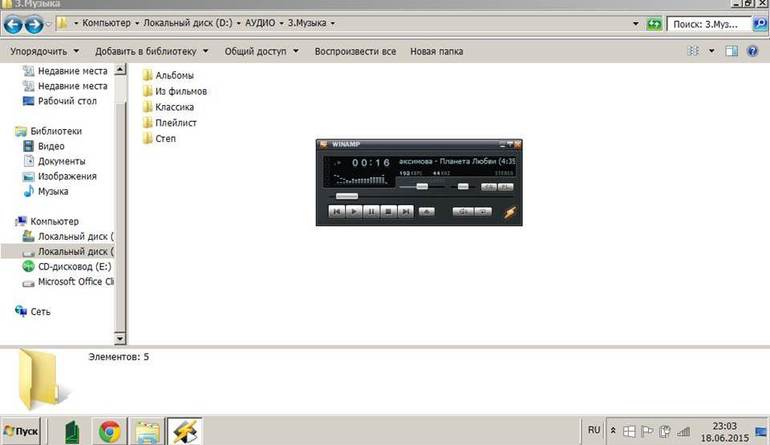Click the Explorer Forward arrow

[x=34, y=24]
